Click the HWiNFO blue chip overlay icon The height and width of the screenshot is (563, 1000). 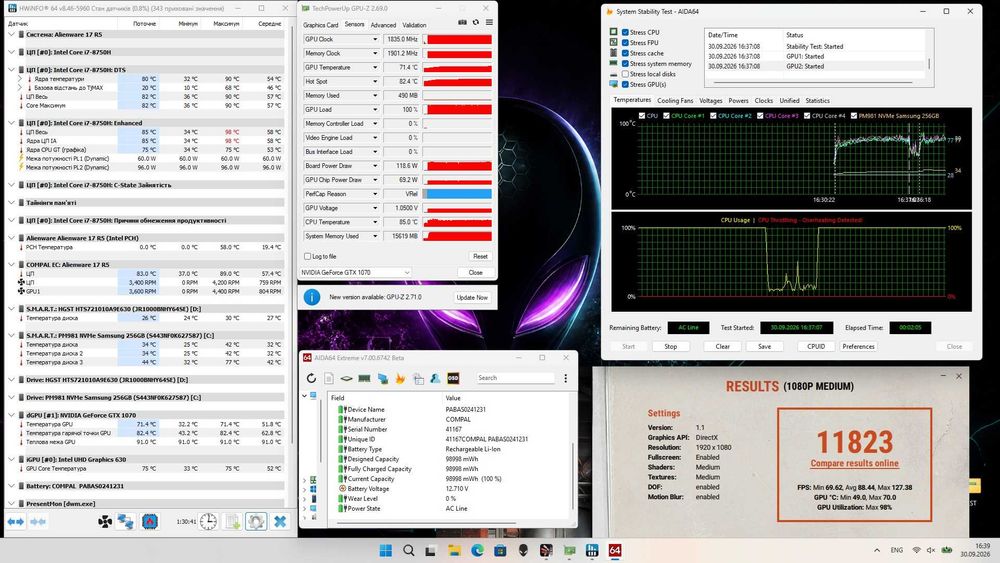pyautogui.click(x=150, y=522)
